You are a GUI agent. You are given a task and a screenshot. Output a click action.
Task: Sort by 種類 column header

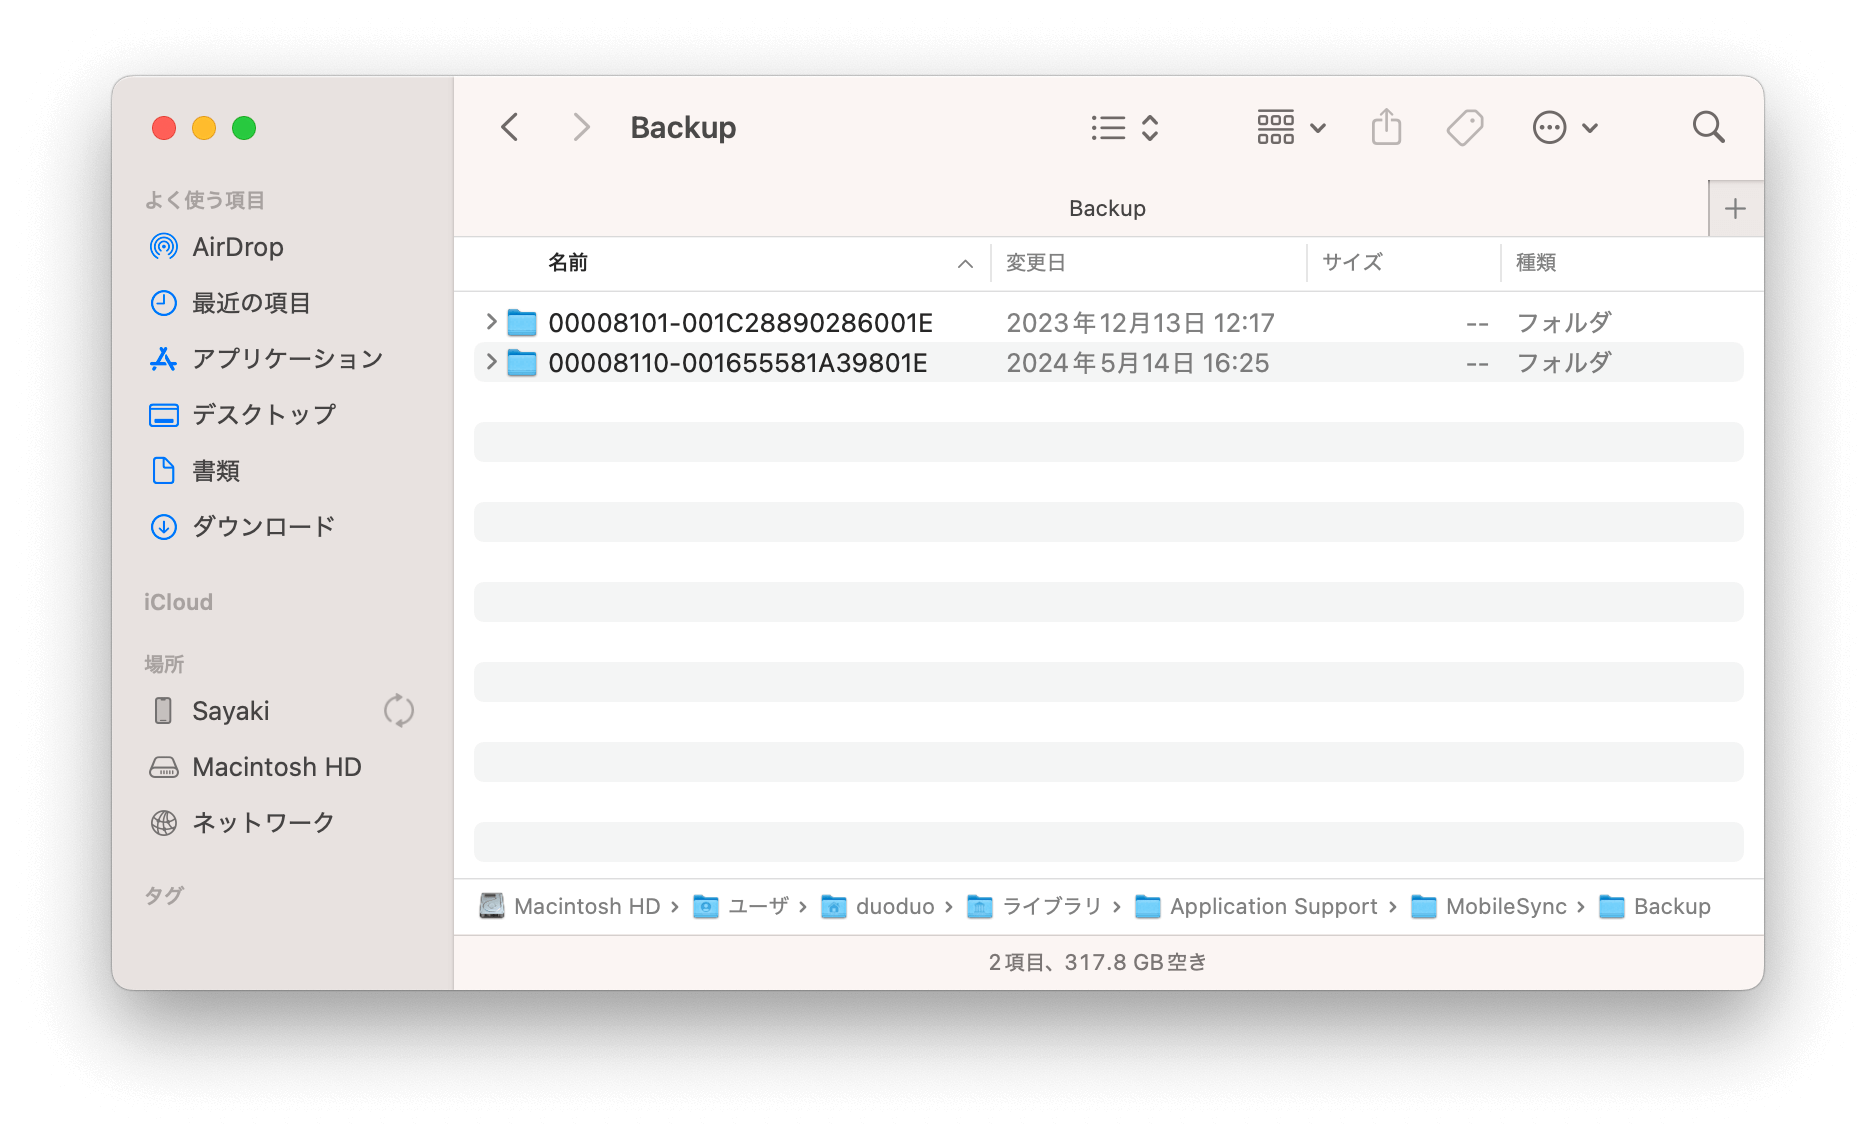[1535, 262]
